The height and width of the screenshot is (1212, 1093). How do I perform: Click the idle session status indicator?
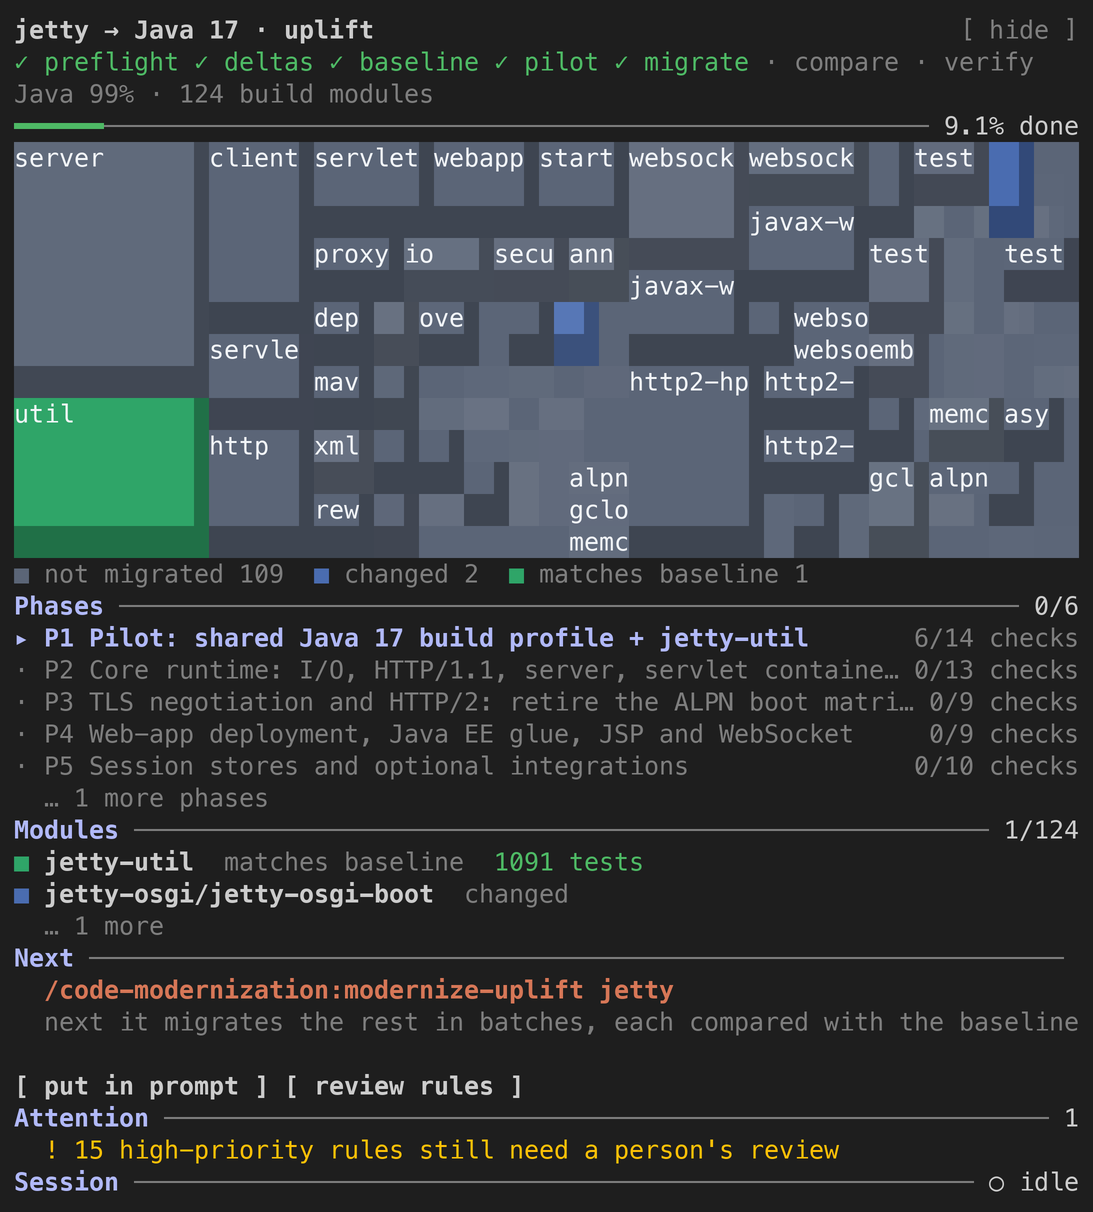click(1033, 1182)
